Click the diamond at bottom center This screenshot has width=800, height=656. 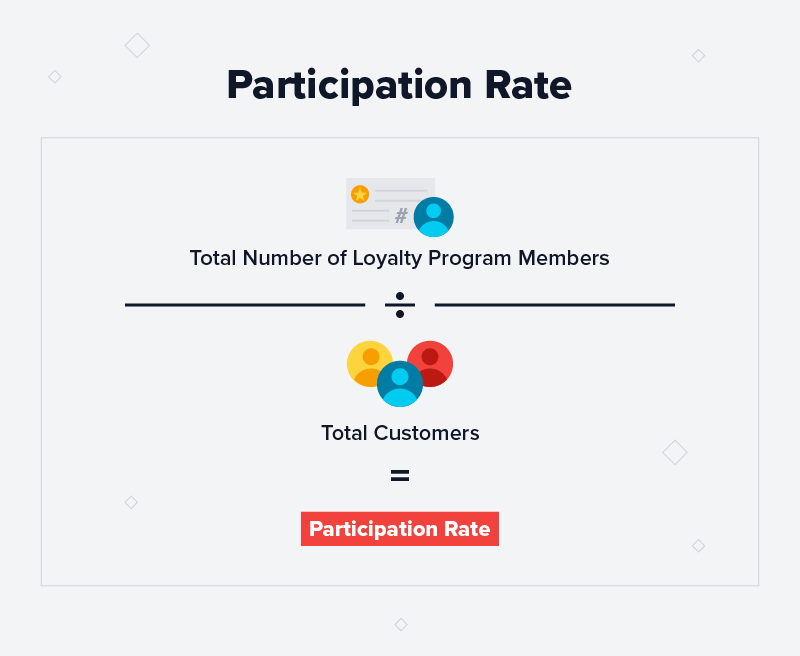point(401,624)
